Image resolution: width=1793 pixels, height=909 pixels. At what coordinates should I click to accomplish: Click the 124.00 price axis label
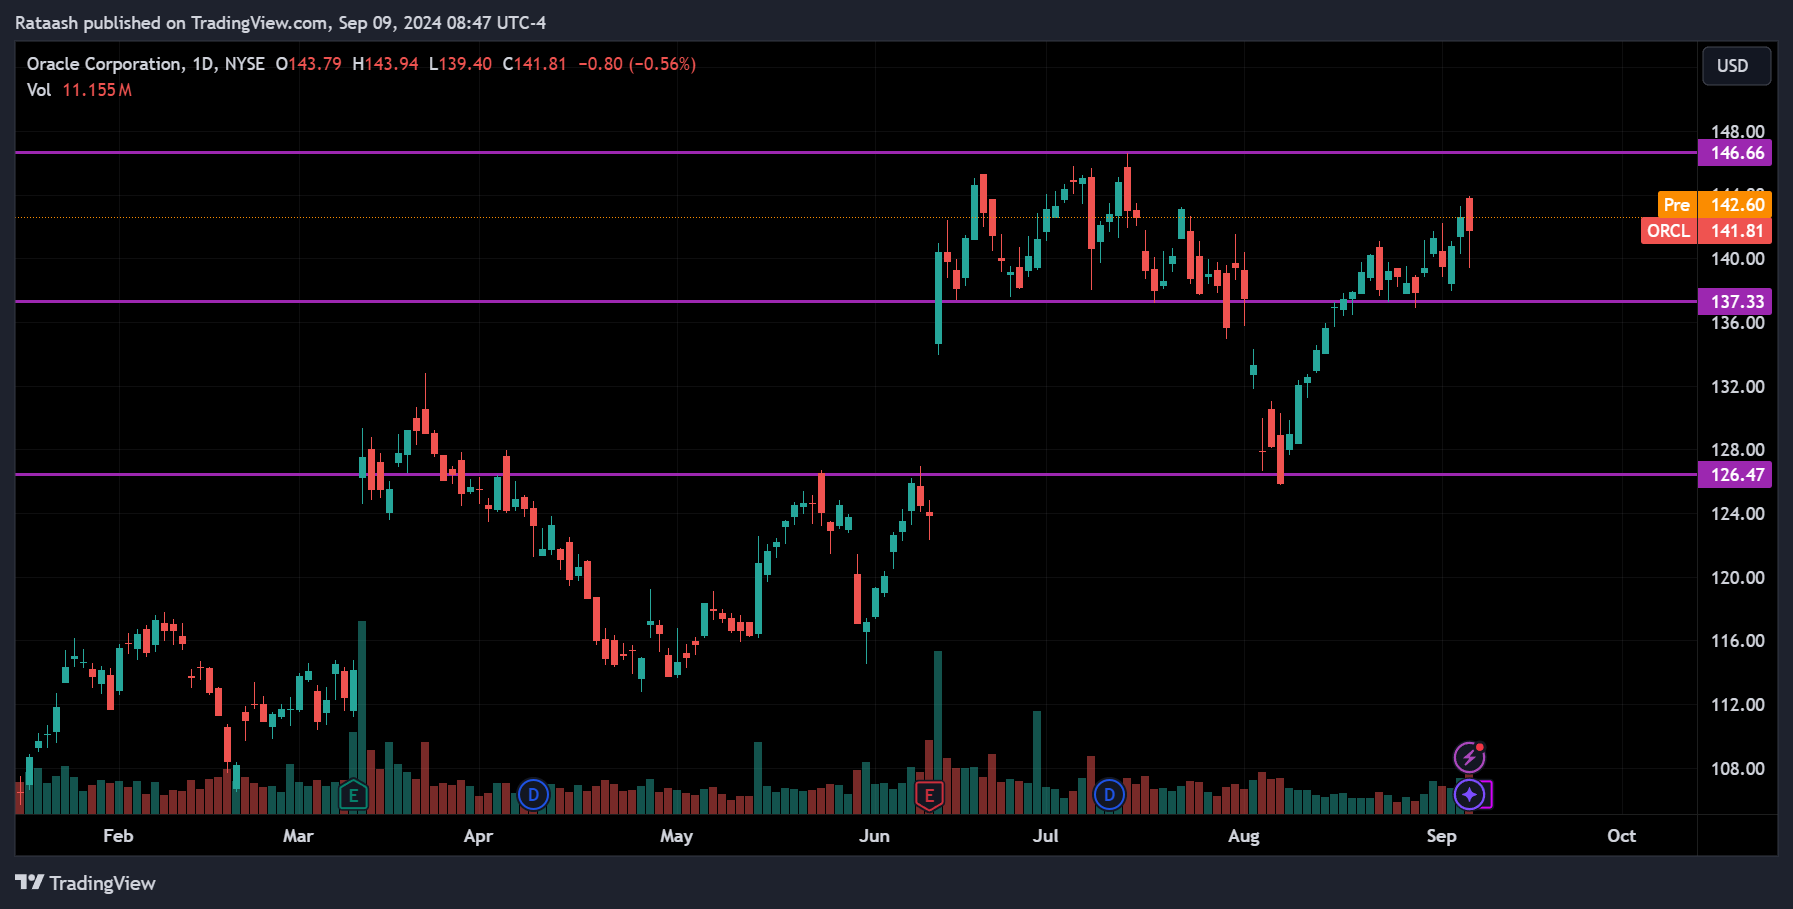coord(1737,514)
